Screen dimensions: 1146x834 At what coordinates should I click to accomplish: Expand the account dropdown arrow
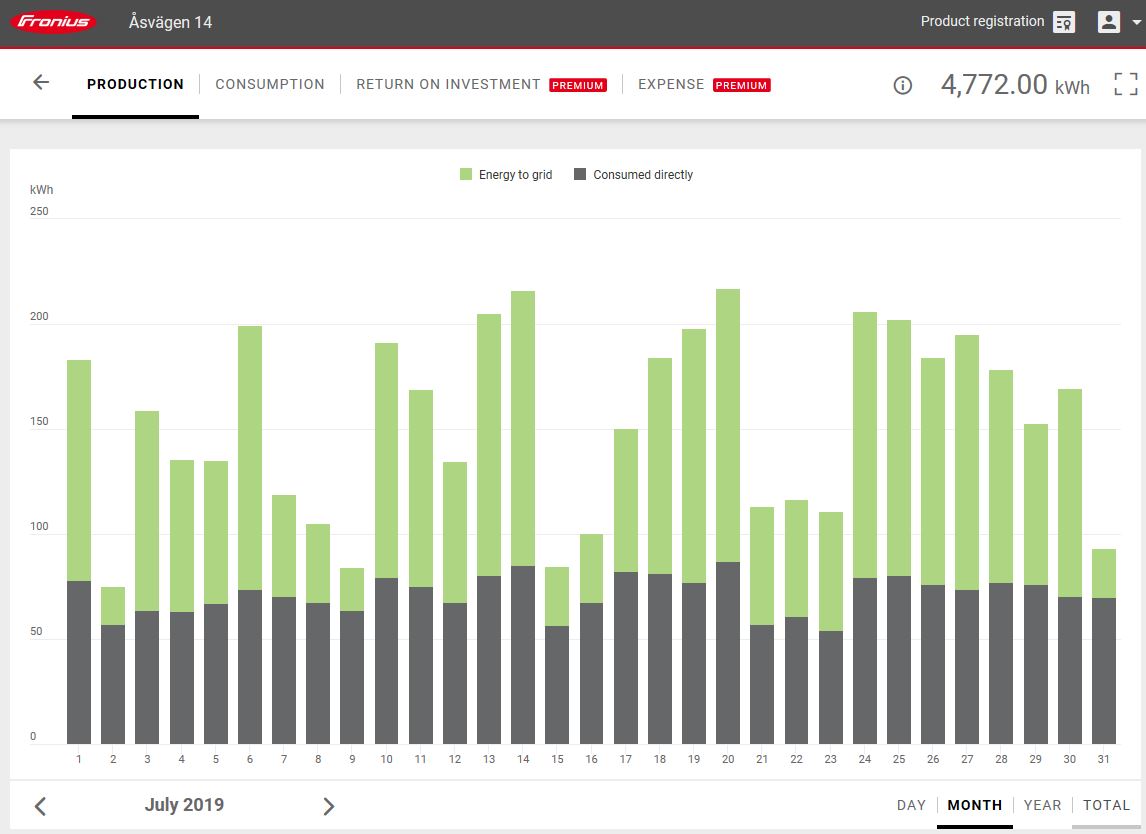[x=1136, y=23]
